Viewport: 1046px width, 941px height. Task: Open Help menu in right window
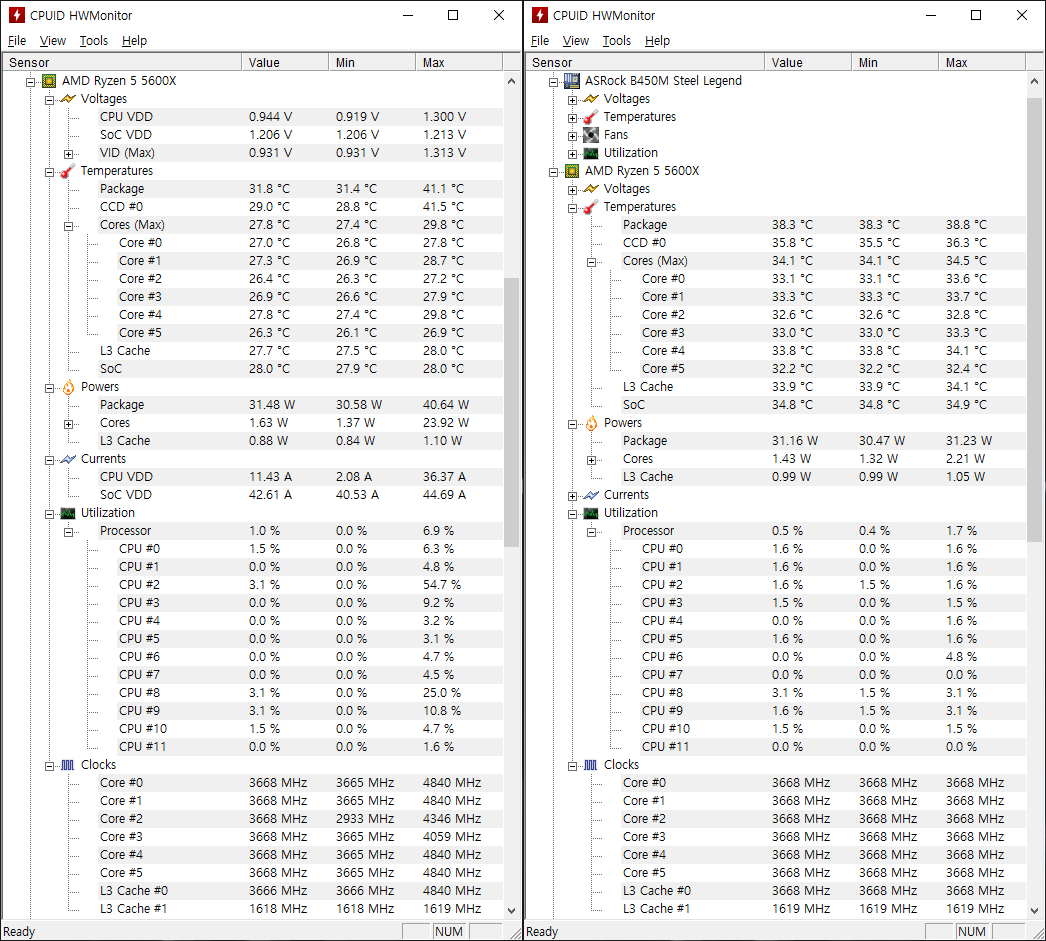[x=657, y=41]
